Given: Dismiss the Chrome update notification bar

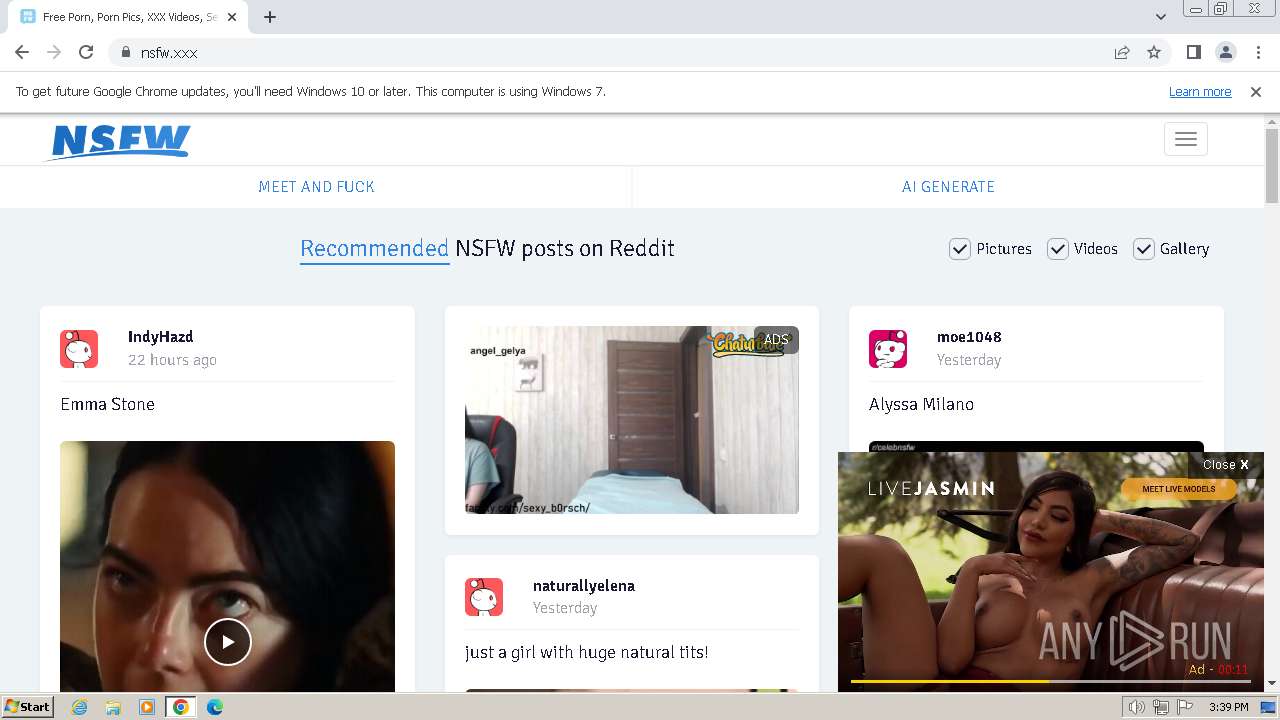Looking at the screenshot, I should (1256, 91).
